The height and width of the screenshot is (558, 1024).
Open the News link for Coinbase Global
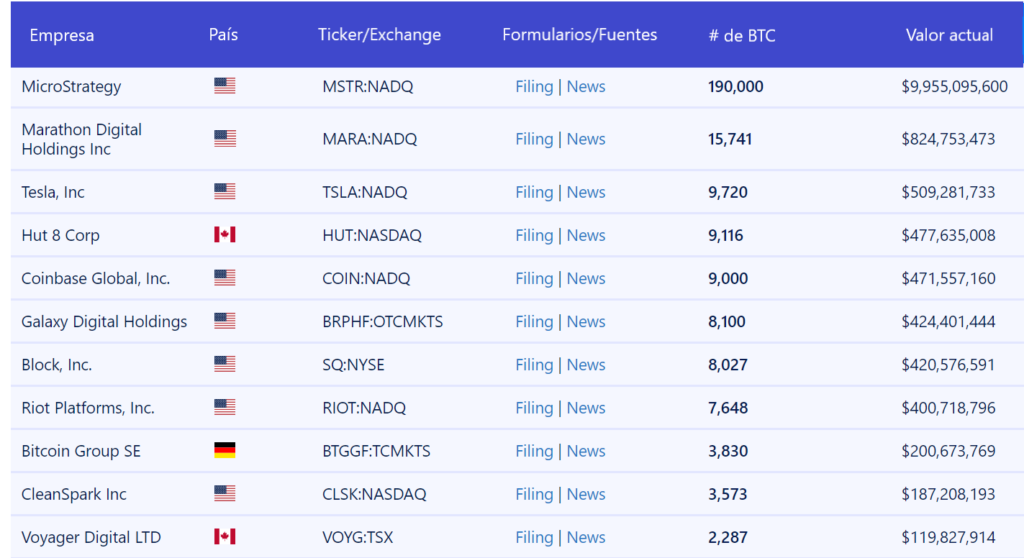point(586,279)
